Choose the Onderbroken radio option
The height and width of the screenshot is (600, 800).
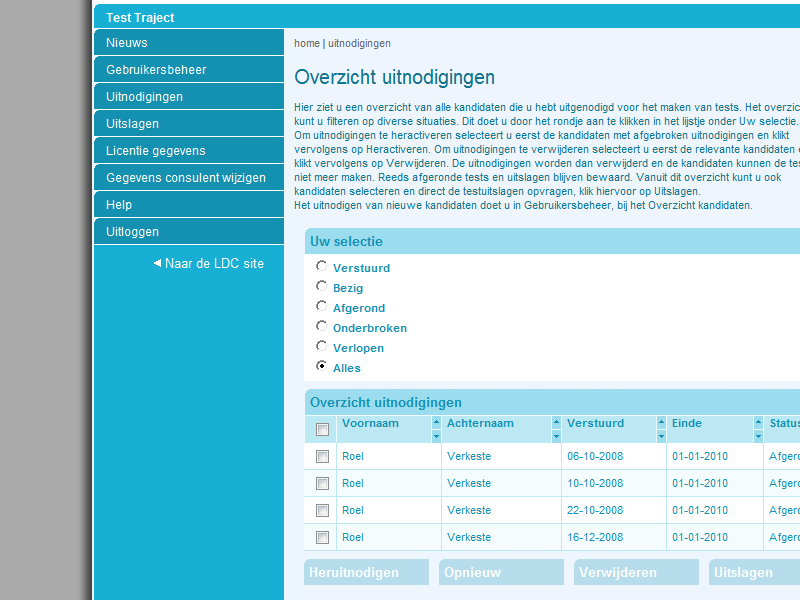(321, 326)
